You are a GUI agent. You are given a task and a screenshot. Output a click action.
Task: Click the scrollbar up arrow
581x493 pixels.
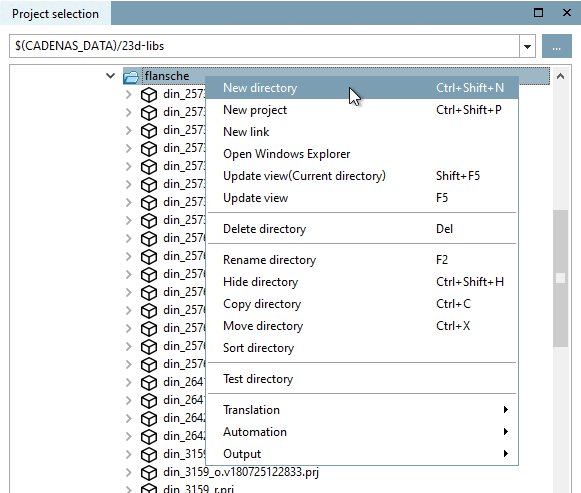[x=561, y=76]
